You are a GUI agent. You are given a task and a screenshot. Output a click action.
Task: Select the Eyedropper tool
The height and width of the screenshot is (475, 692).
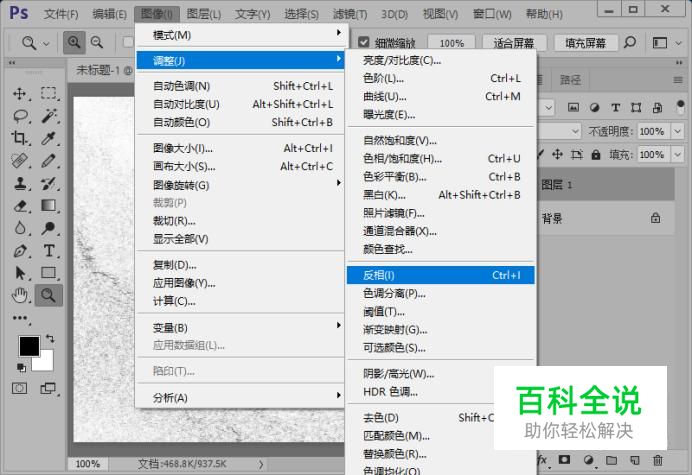(49, 138)
